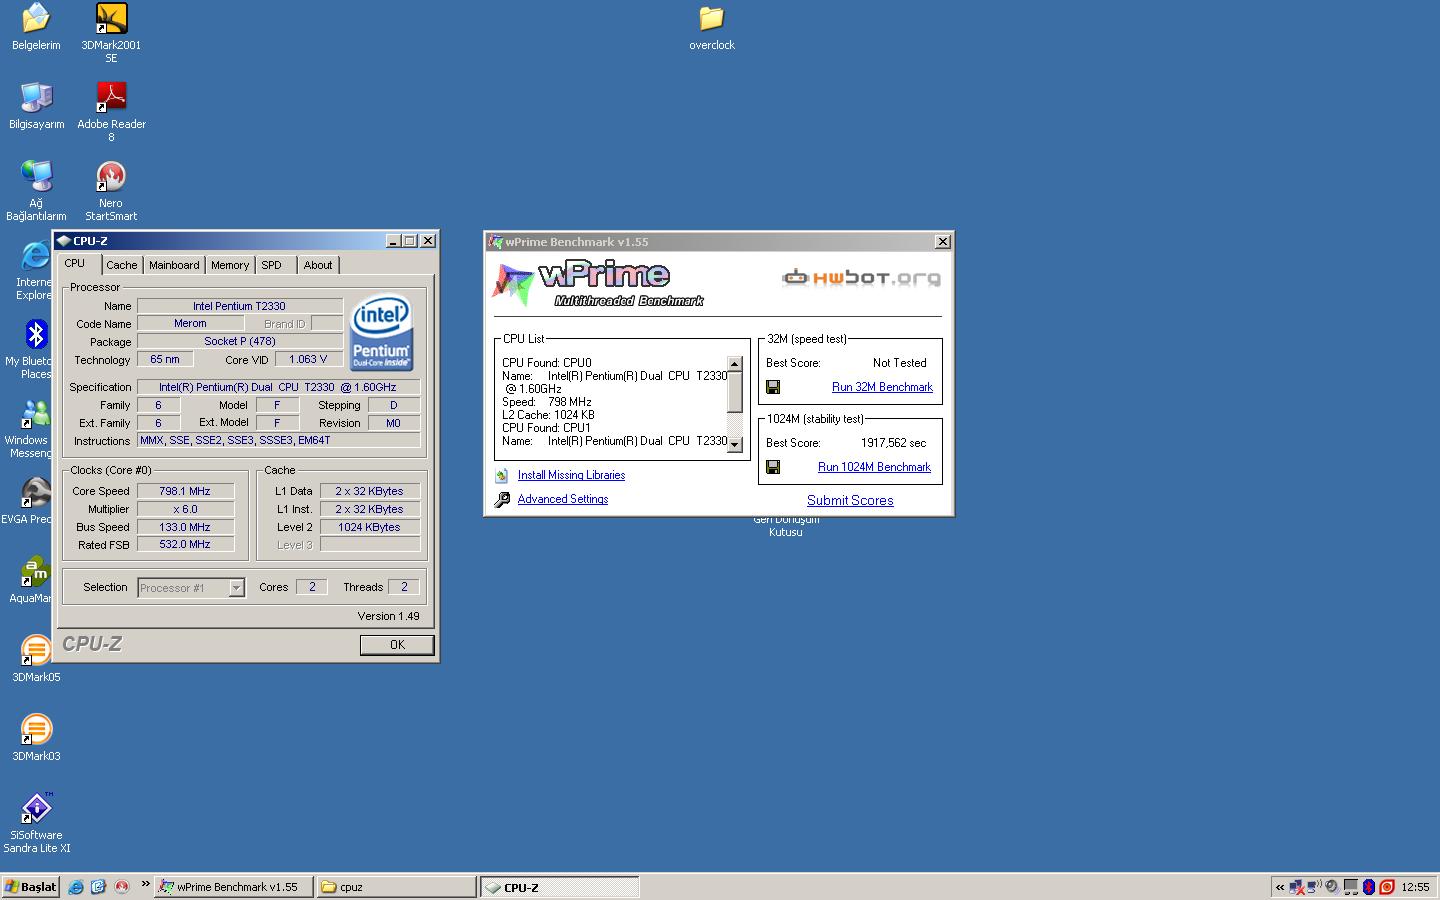
Task: Click the CPU List scrollbar up arrow
Action: [735, 364]
